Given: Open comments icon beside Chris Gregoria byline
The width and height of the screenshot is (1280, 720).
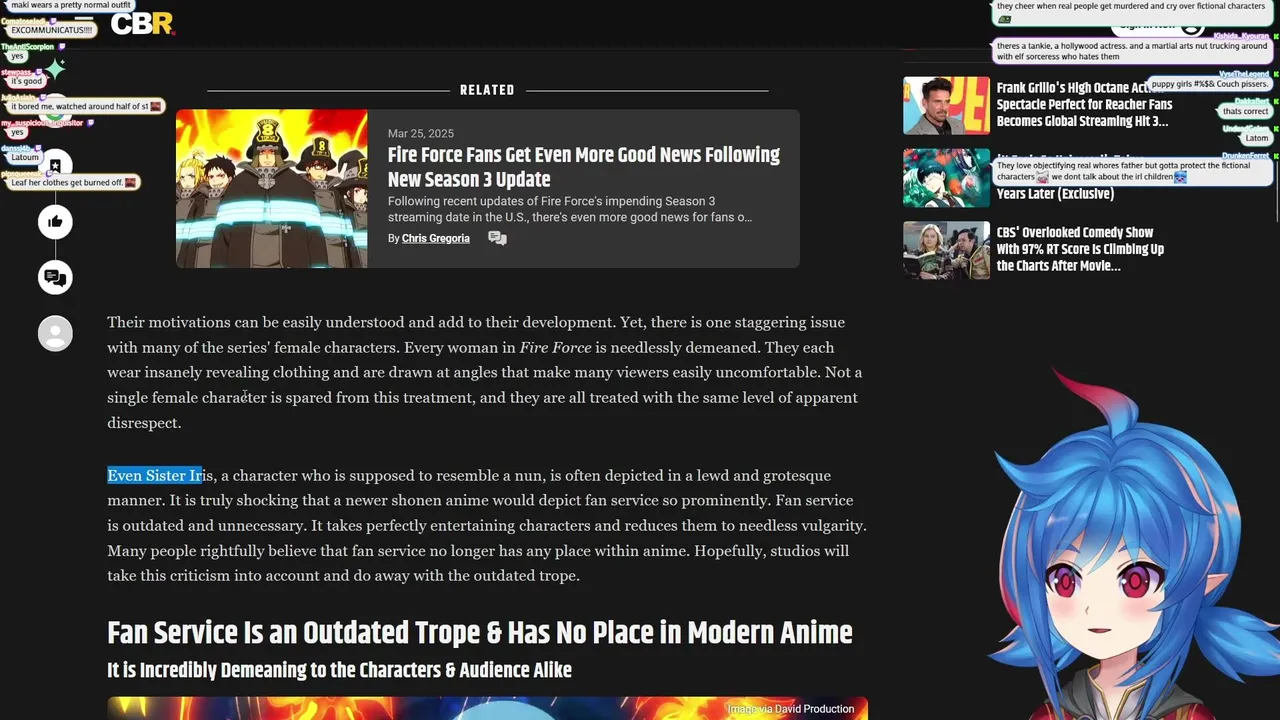Looking at the screenshot, I should coord(497,238).
